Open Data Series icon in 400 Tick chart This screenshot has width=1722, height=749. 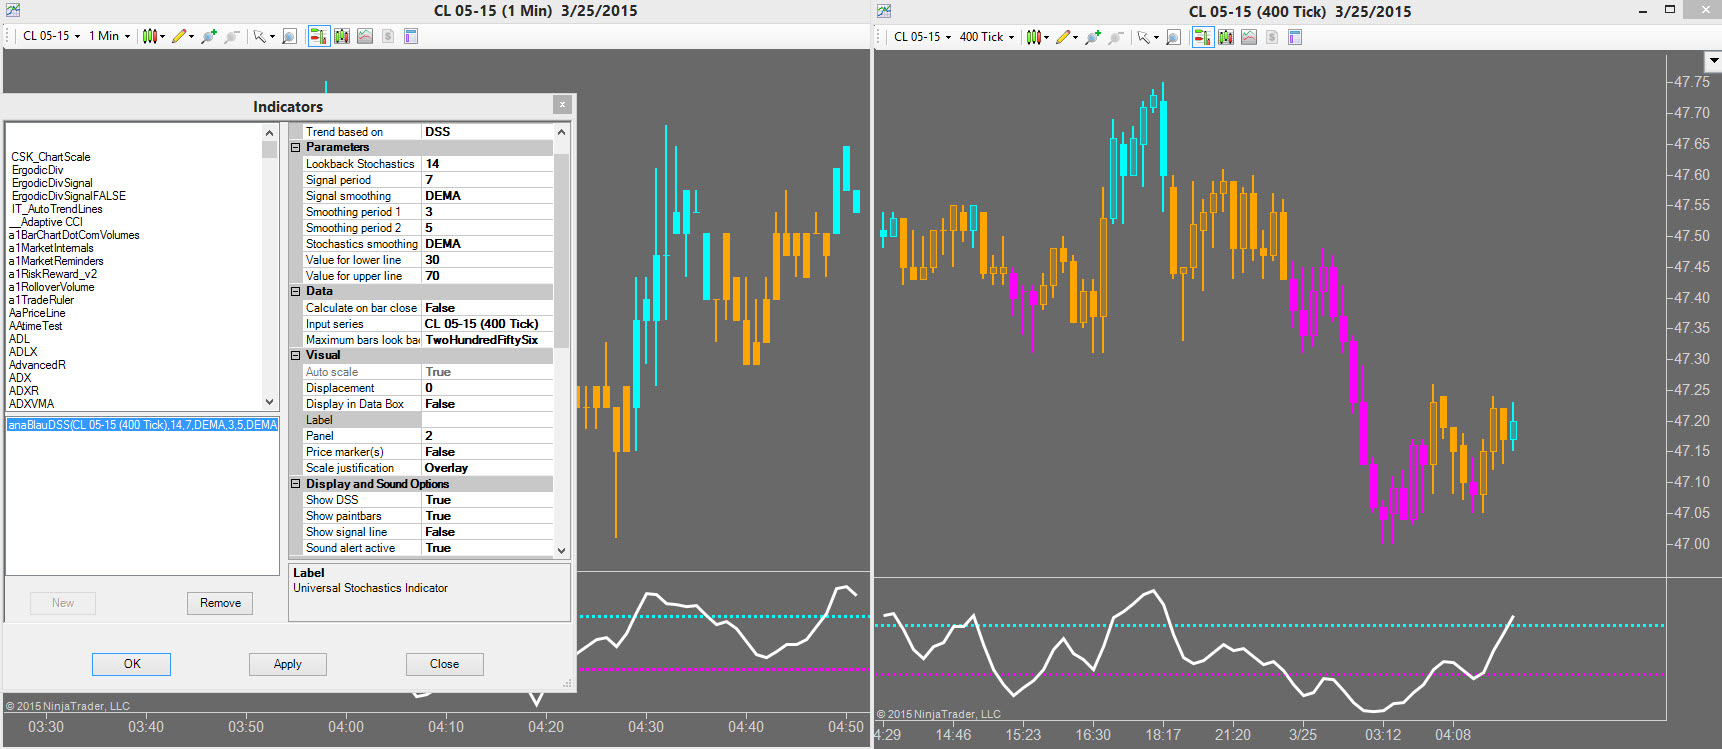coord(1226,37)
